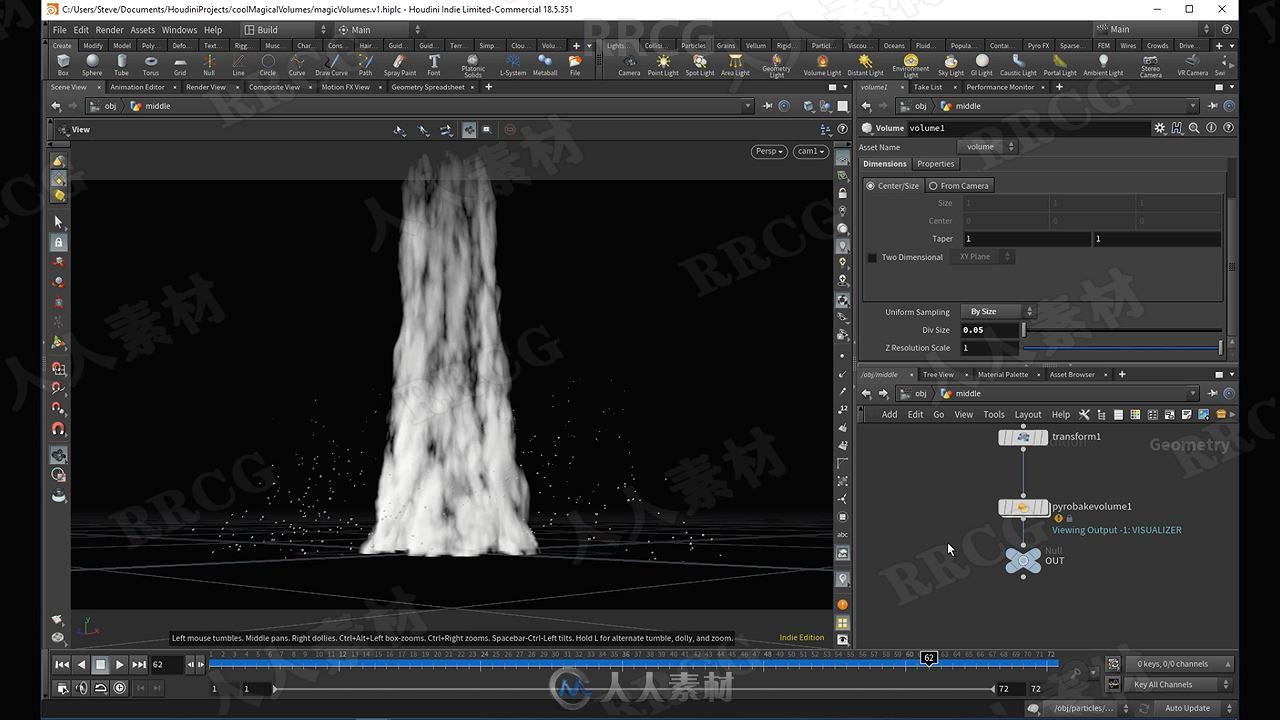Open Uniform Sampling By Size dropdown
Screen dimensions: 1280x720
[x=997, y=312]
